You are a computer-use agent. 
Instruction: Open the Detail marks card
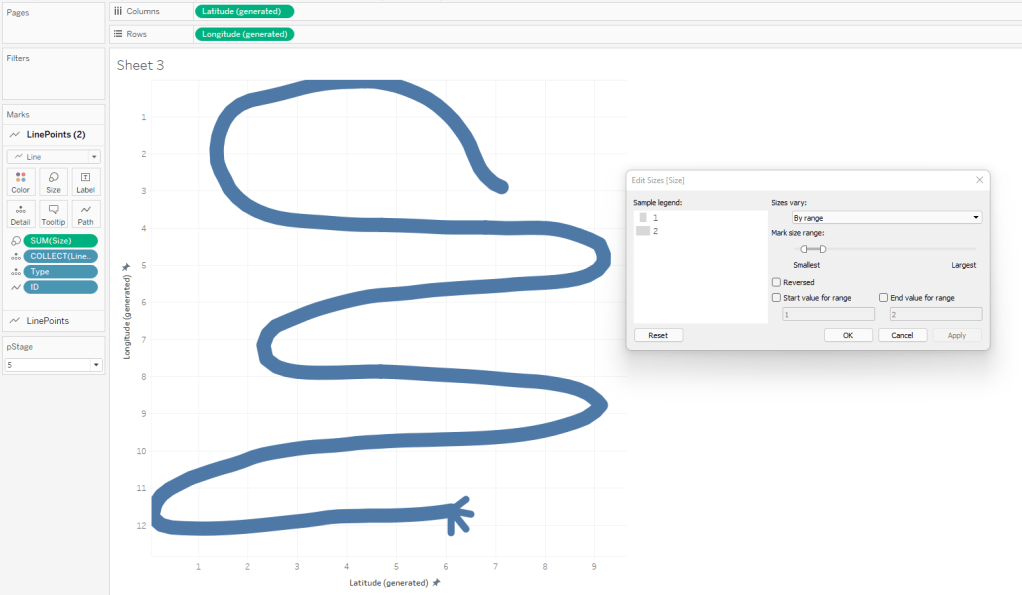coord(20,214)
